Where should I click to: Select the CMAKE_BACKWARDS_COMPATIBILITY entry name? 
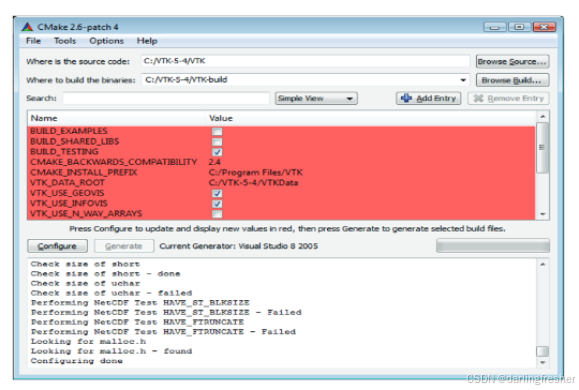(x=114, y=162)
